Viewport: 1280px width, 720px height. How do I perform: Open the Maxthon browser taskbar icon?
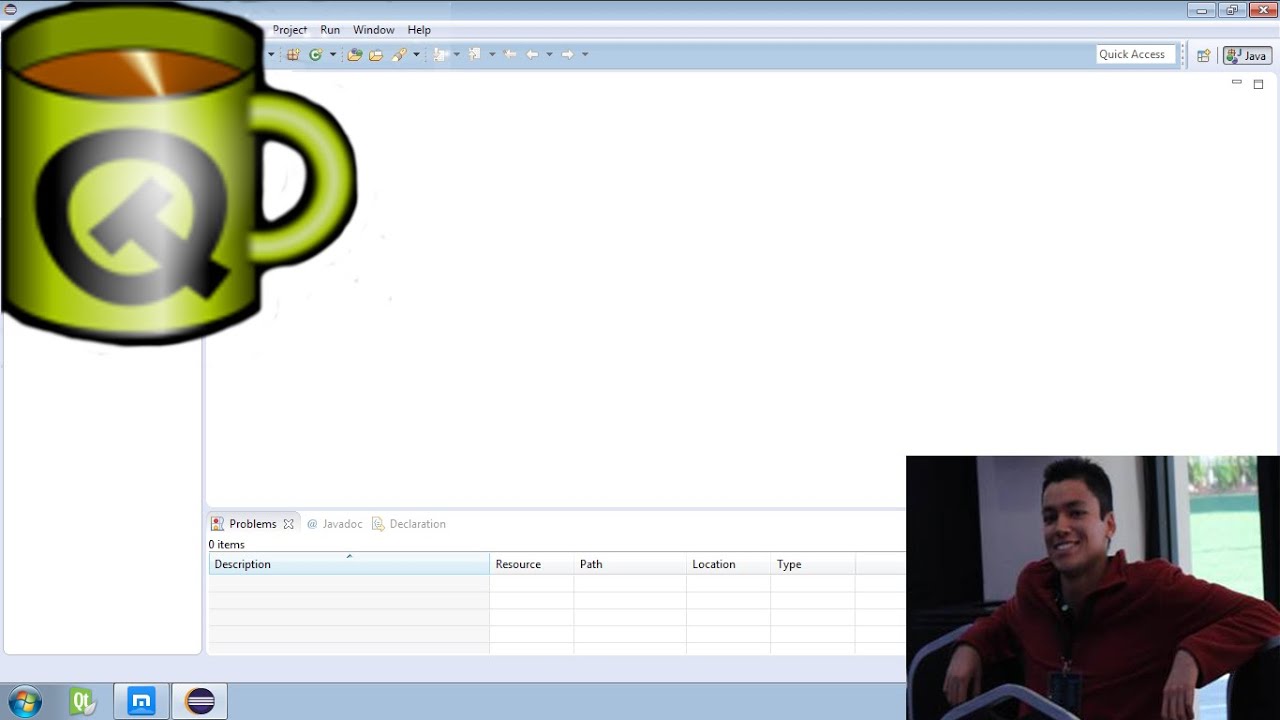141,702
